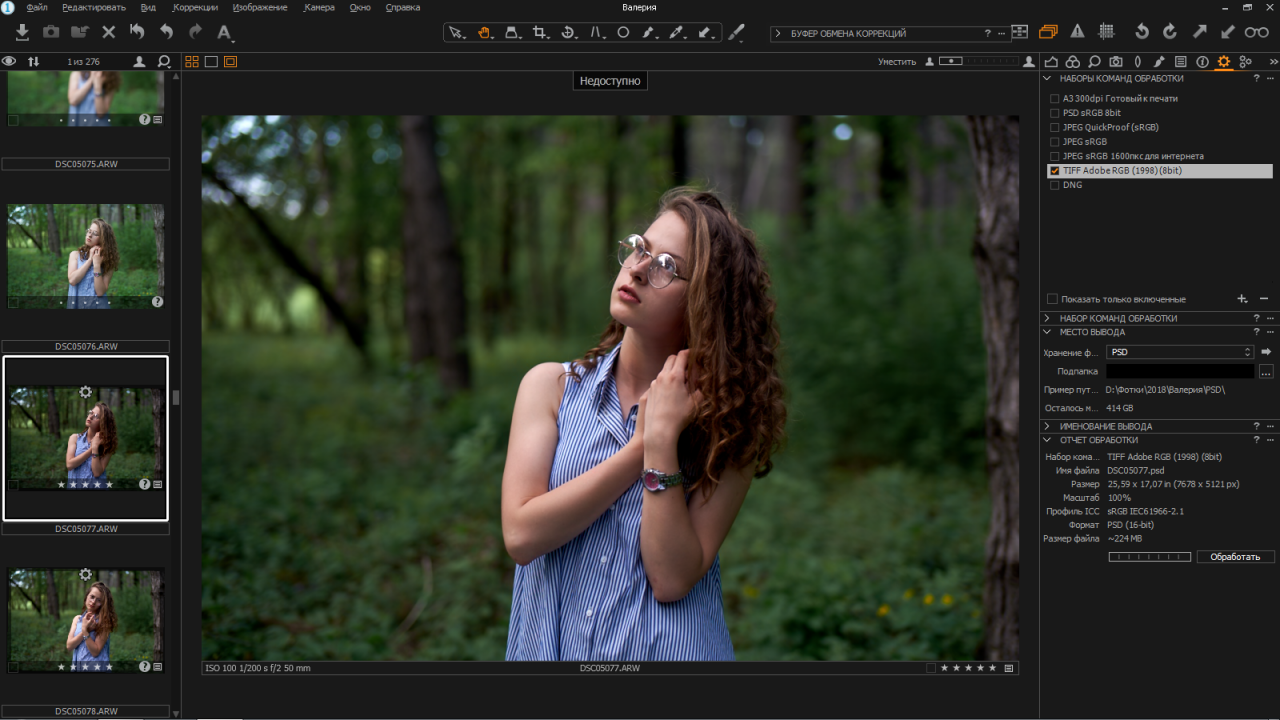Collapse 'Отчет обработки' panel
The height and width of the screenshot is (720, 1280).
point(1048,440)
